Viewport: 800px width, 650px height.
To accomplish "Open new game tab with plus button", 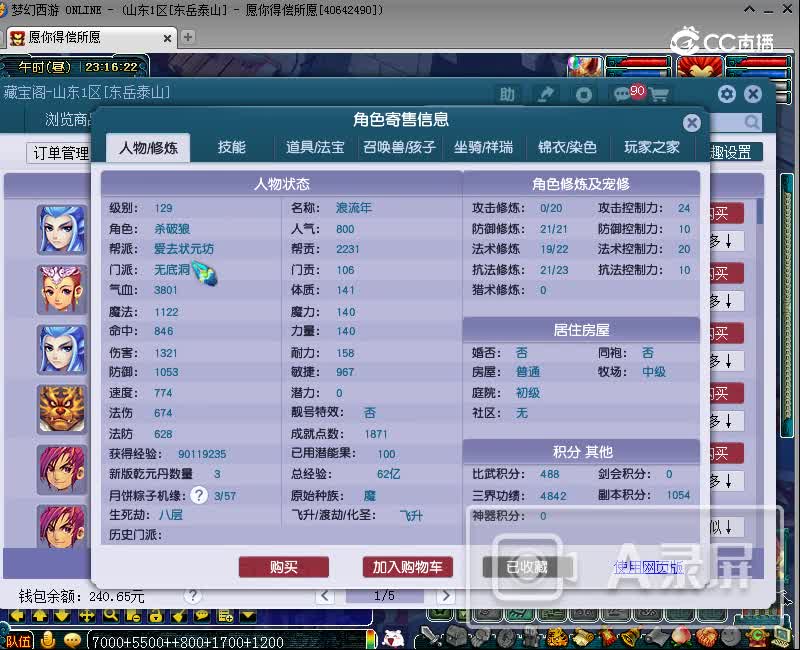I will click(x=188, y=37).
